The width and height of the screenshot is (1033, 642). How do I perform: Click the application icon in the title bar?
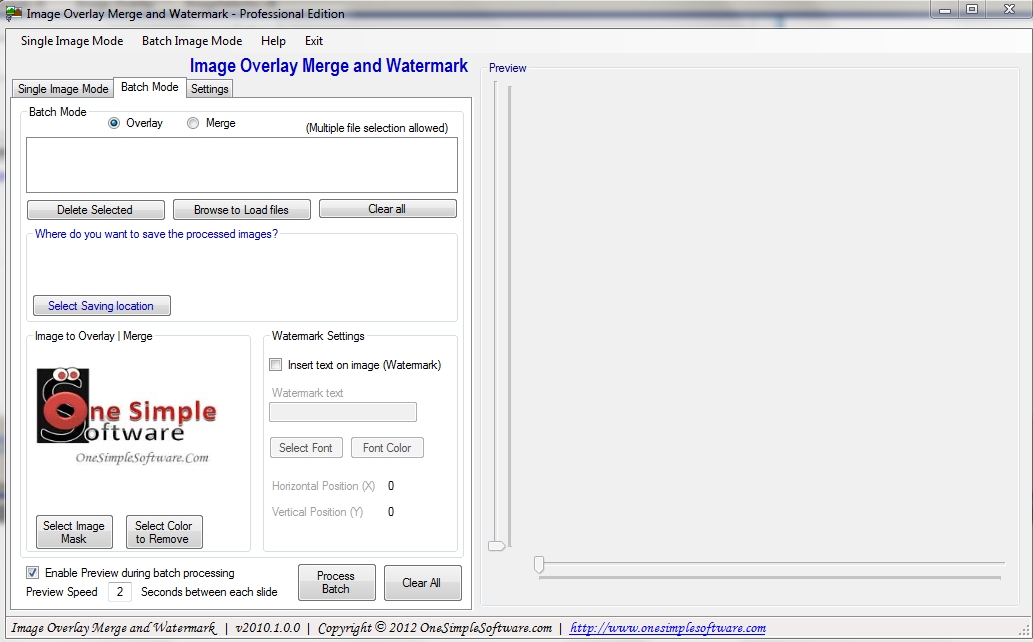[x=12, y=13]
